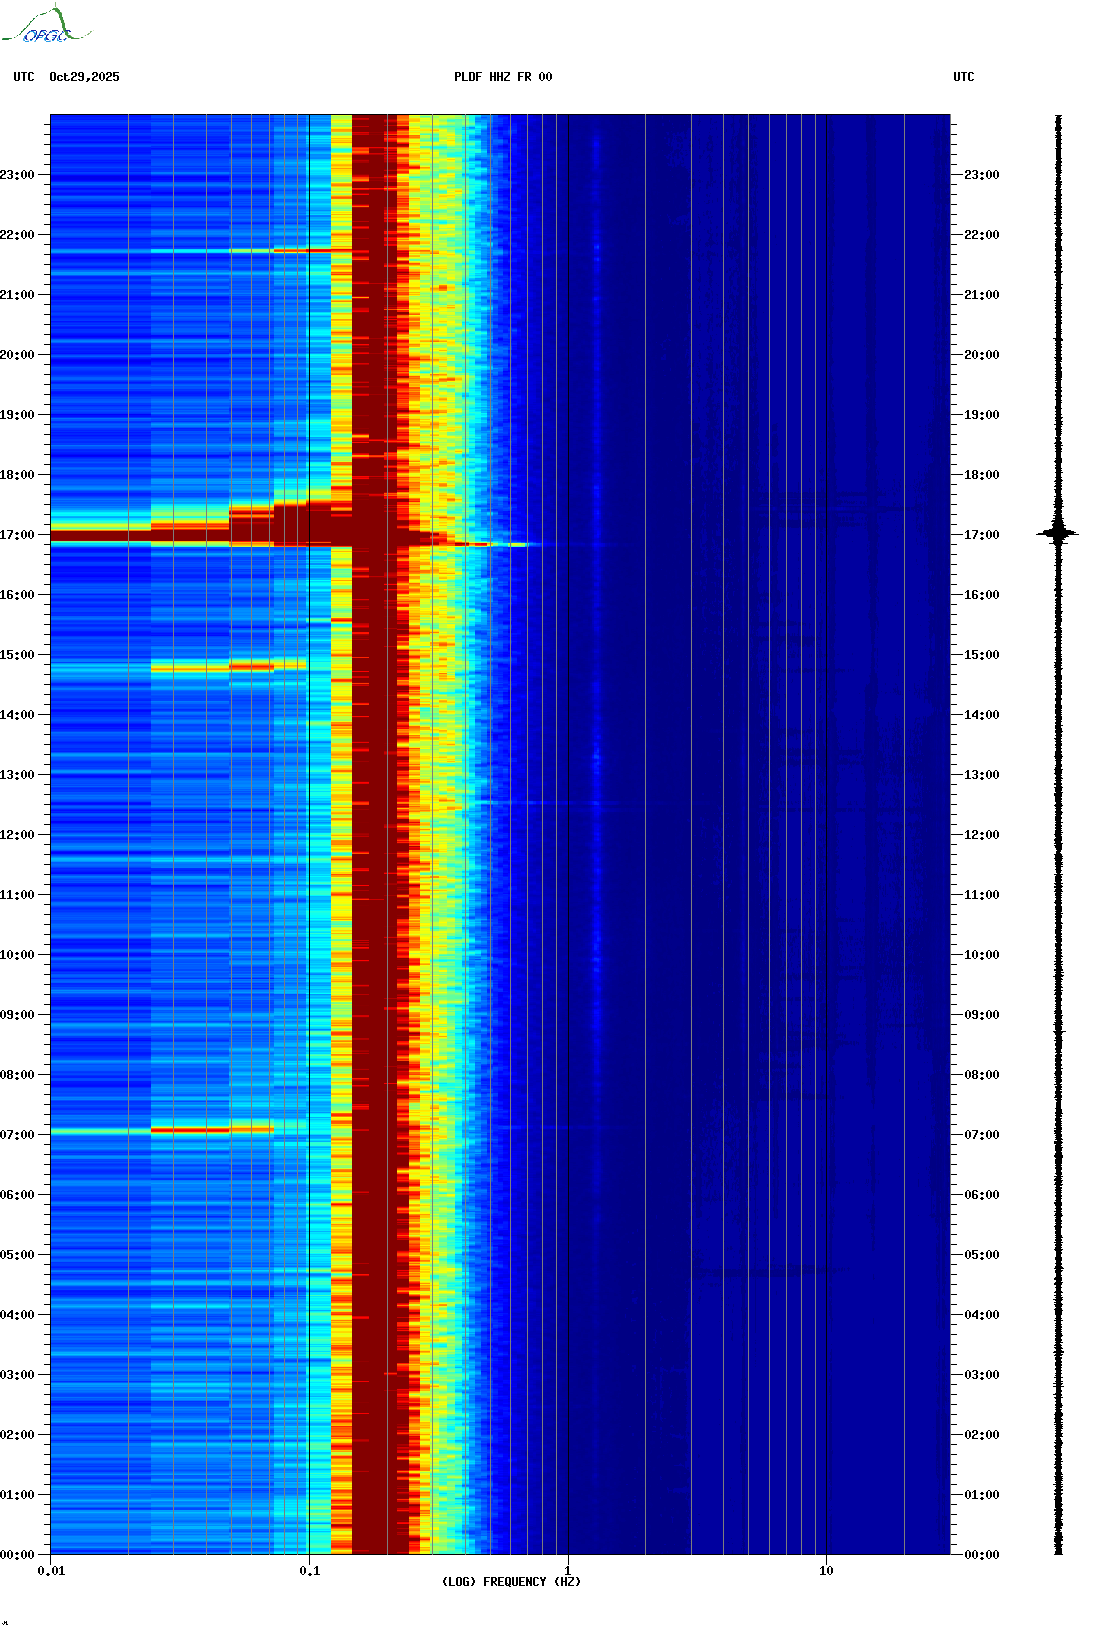Click the OFGC logo at top left
Viewport: 1102px width, 1634px height.
click(x=46, y=25)
